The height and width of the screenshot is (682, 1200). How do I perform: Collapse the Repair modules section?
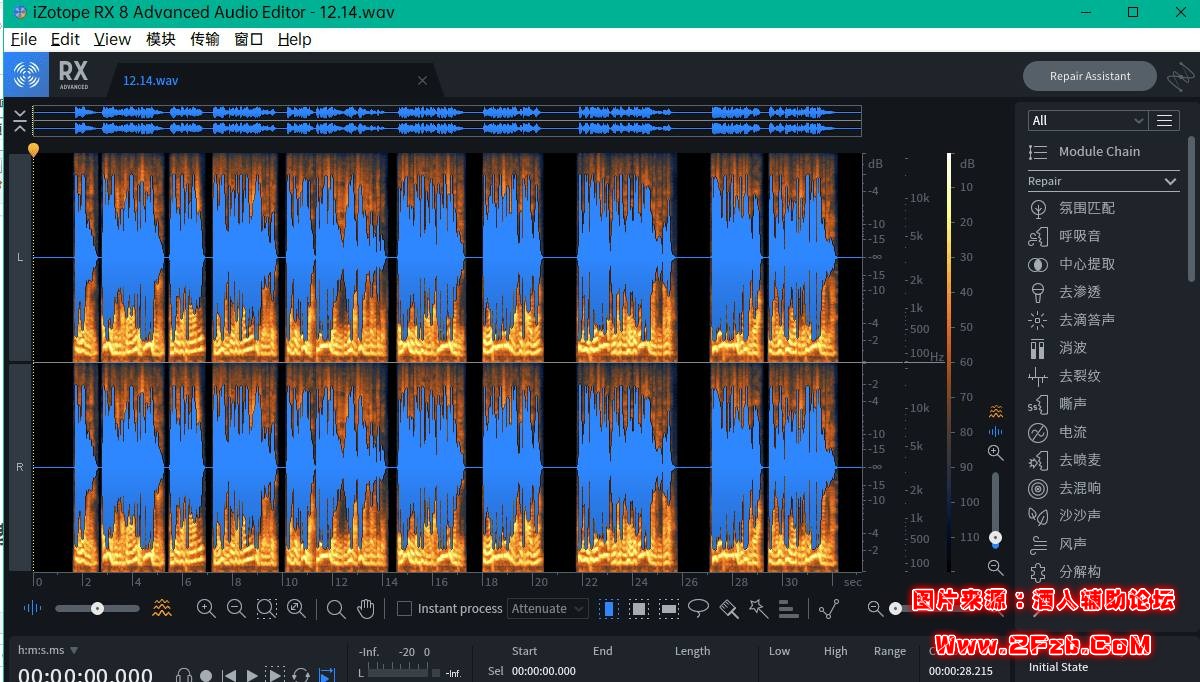pyautogui.click(x=1170, y=181)
